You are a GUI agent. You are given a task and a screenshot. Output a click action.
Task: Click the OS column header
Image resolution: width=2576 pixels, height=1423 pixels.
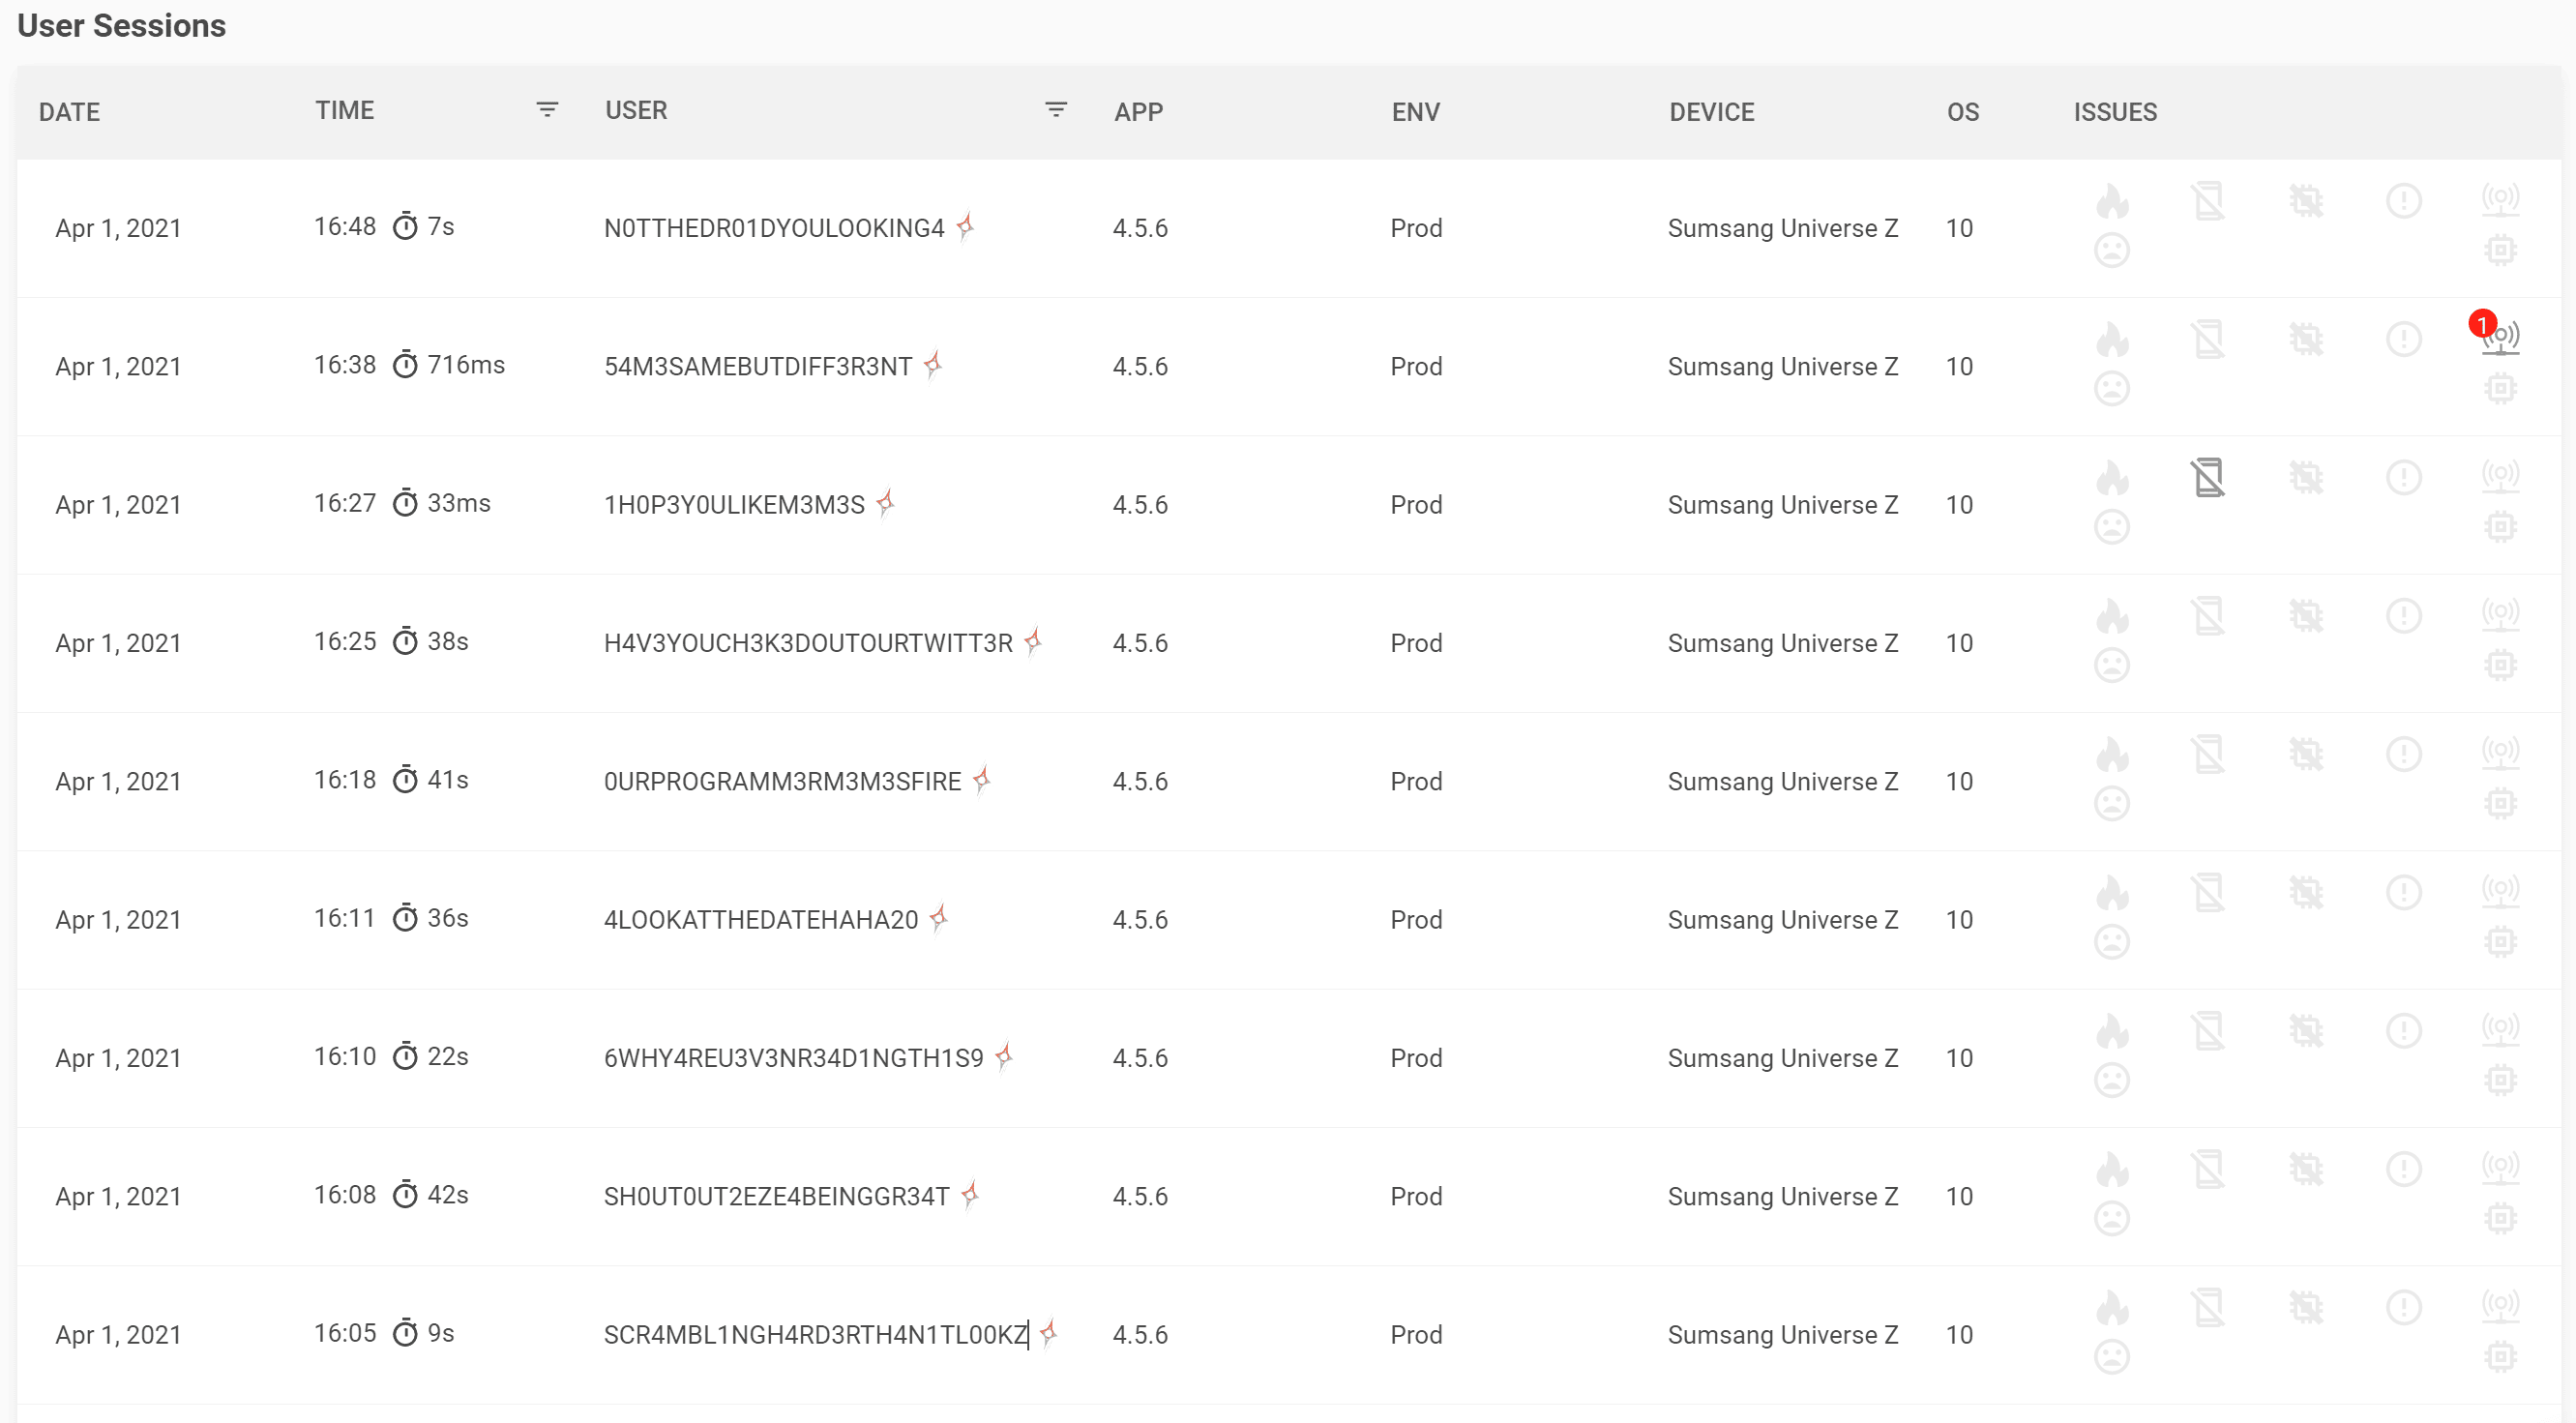[x=1963, y=111]
